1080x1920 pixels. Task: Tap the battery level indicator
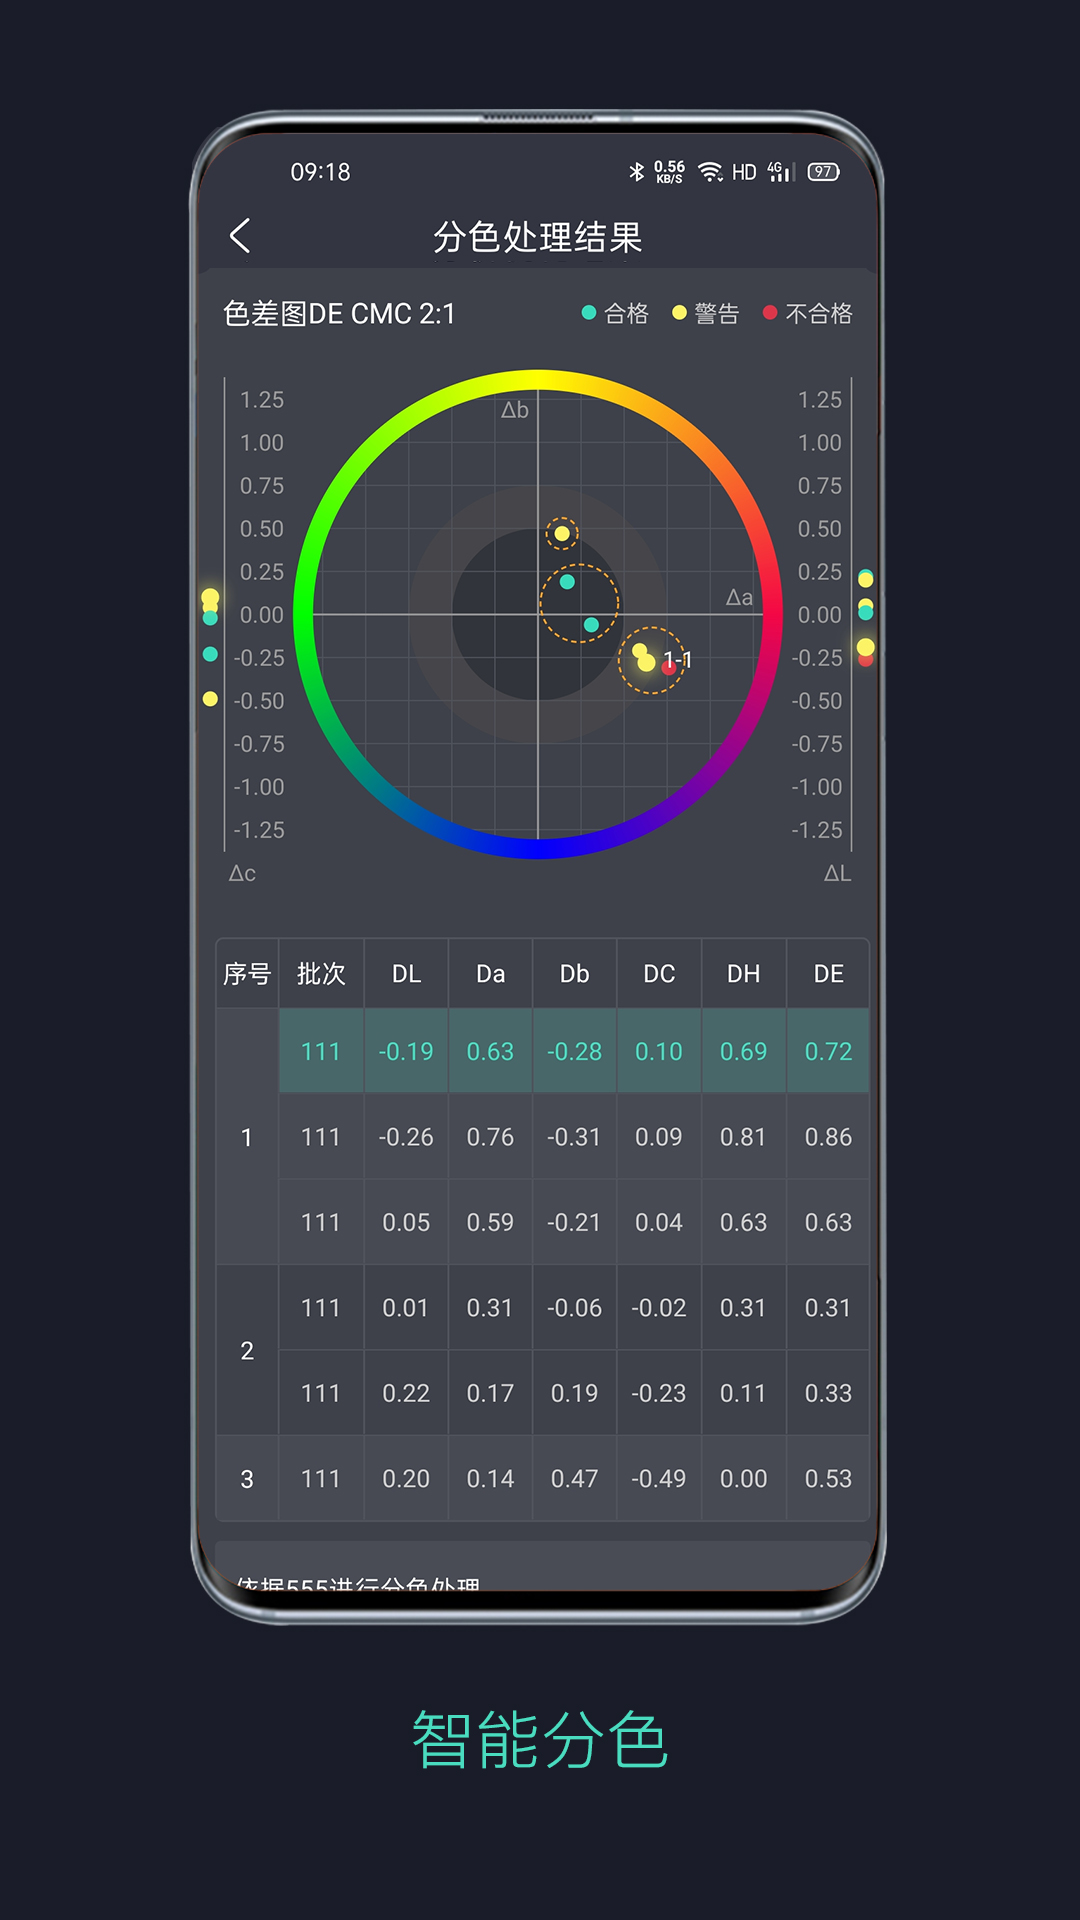click(x=823, y=172)
